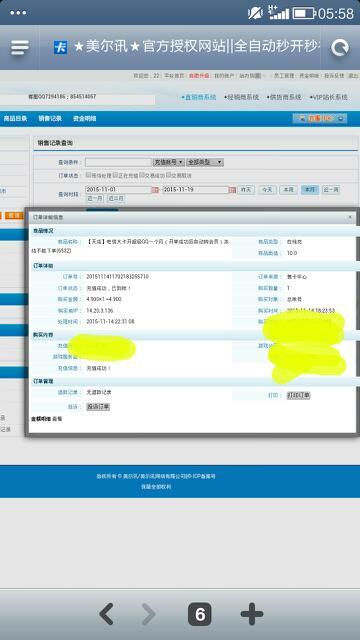Tap the signal strength bars icon
Viewport: 360px width, 640px height.
(x=279, y=13)
